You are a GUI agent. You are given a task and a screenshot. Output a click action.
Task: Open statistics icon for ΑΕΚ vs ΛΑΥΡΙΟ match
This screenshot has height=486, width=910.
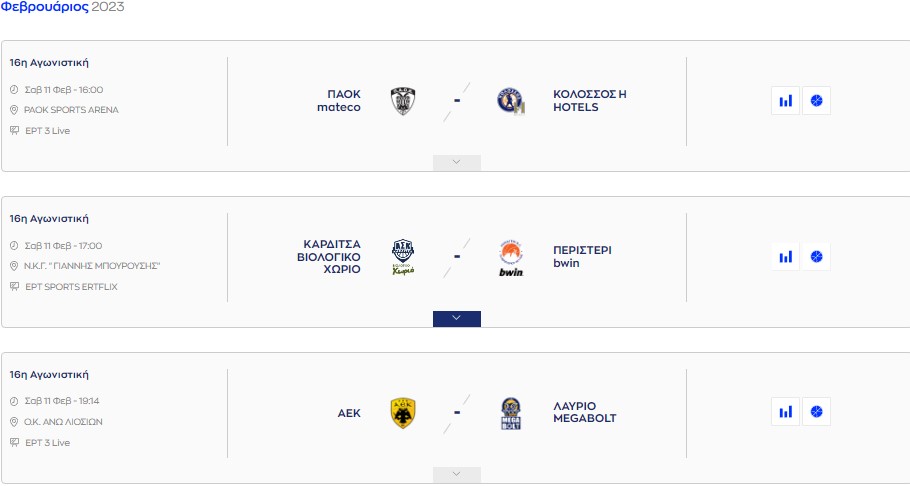(786, 411)
